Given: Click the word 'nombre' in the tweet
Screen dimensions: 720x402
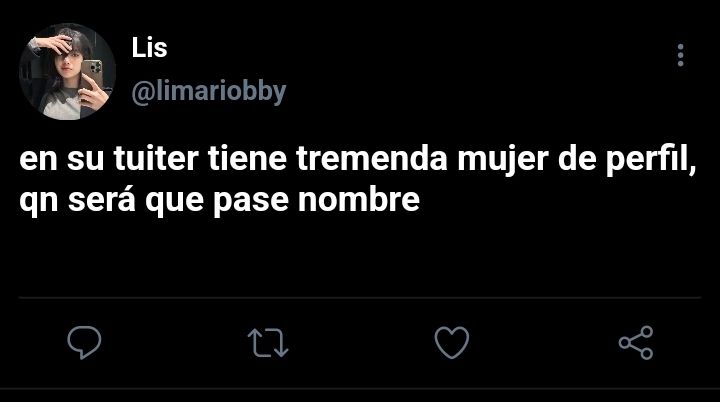Looking at the screenshot, I should coord(359,200).
